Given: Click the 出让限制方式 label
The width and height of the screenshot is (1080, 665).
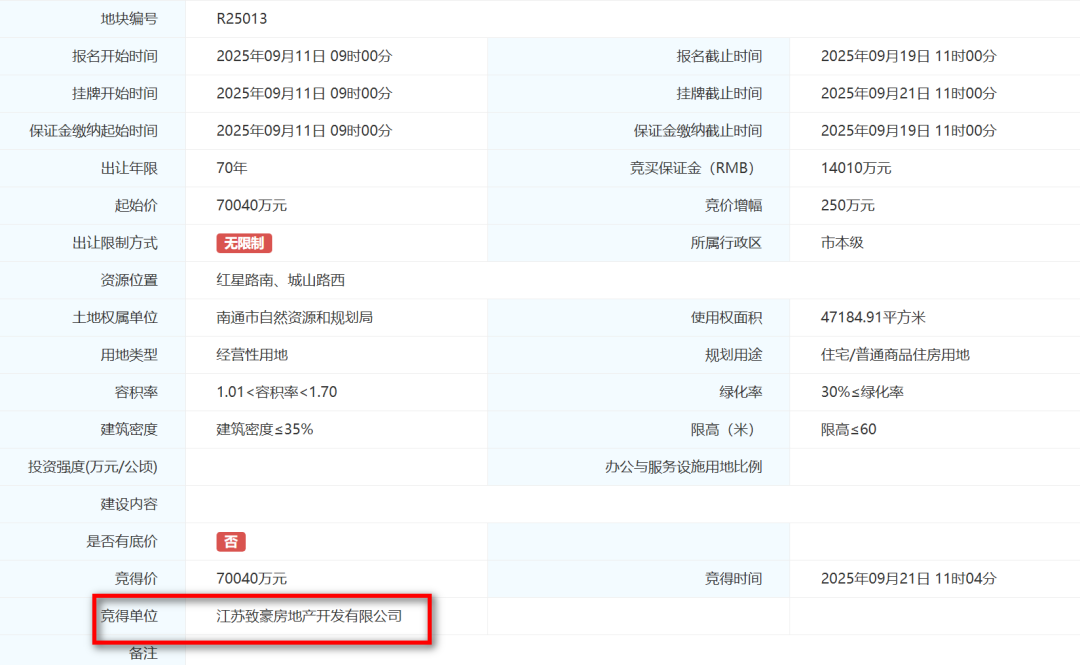Looking at the screenshot, I should [115, 243].
